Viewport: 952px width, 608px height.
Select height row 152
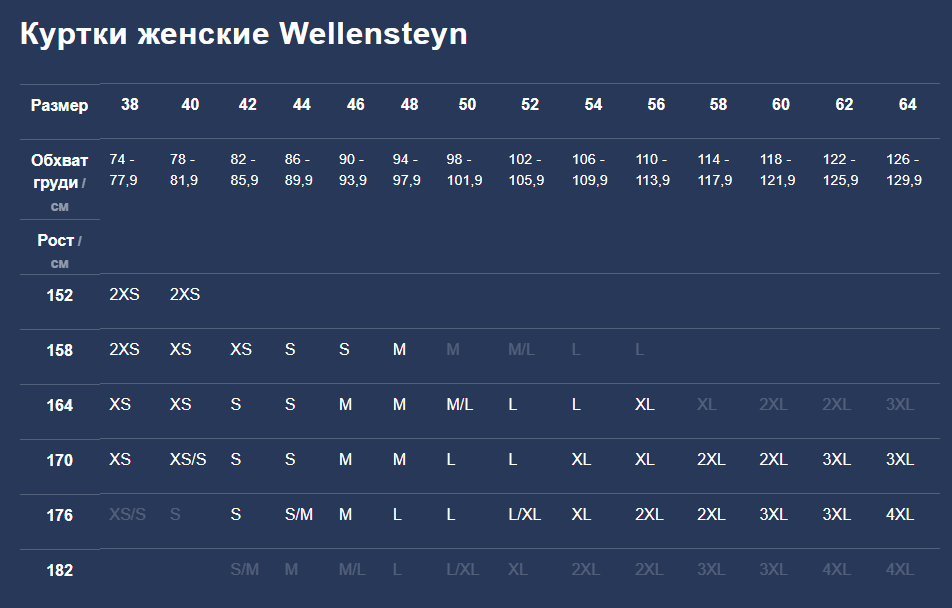point(60,295)
